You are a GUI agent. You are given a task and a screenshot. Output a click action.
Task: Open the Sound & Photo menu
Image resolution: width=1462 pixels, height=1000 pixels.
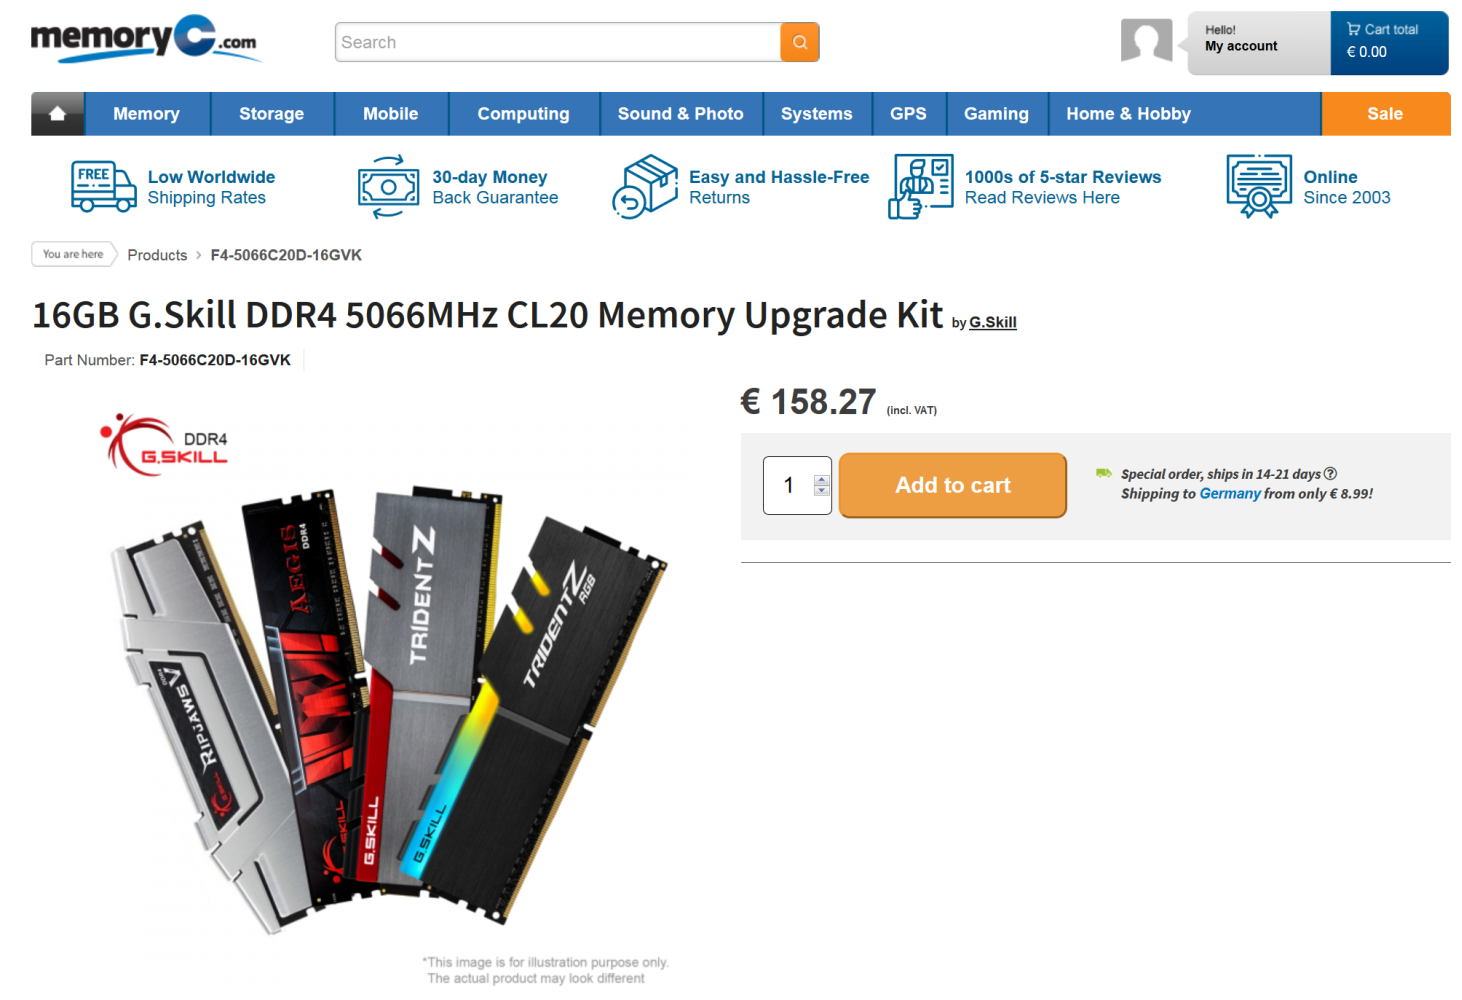[680, 114]
